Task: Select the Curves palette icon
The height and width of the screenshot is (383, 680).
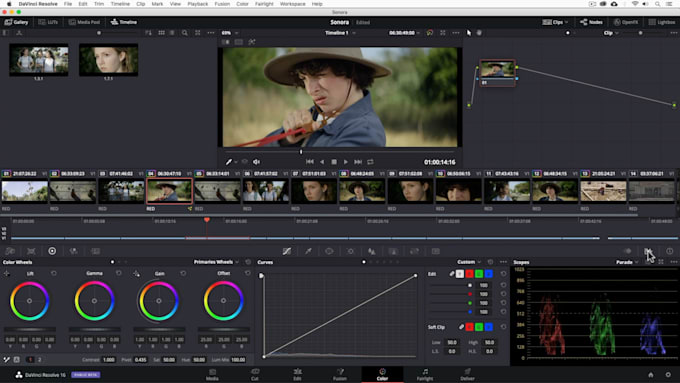Action: point(287,251)
